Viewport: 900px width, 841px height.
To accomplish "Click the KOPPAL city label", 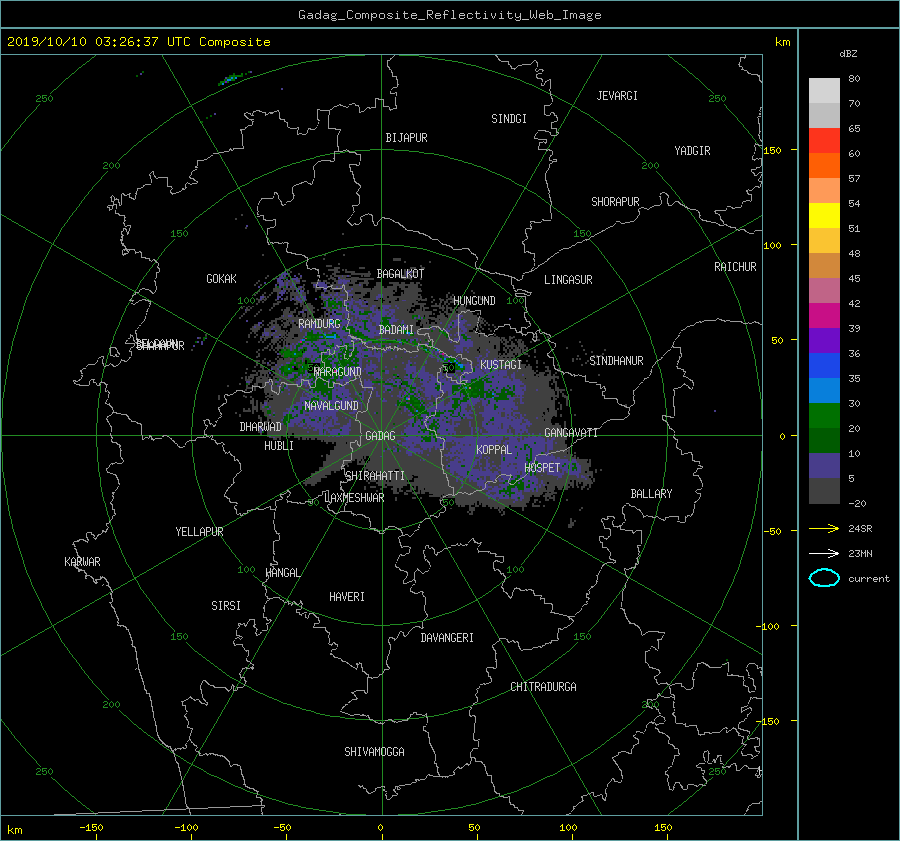I will pos(494,450).
